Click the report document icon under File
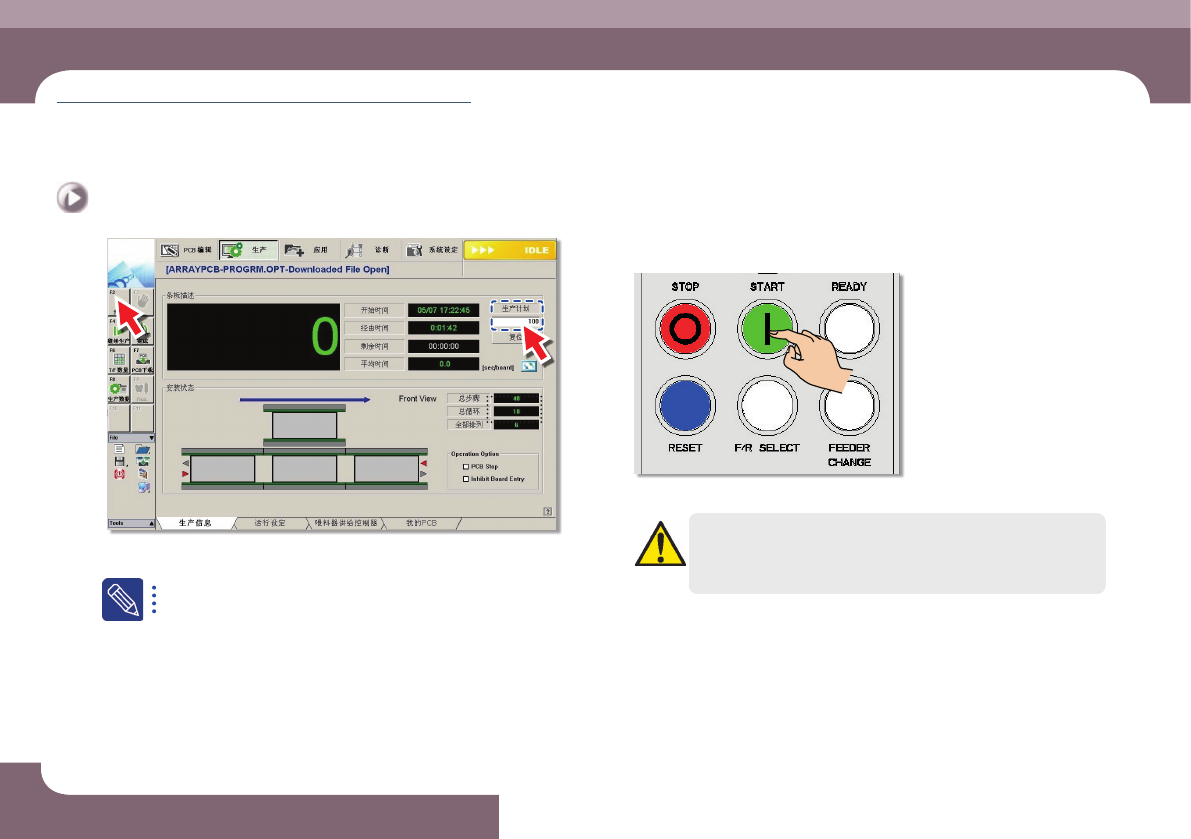This screenshot has width=1191, height=839. tap(143, 474)
